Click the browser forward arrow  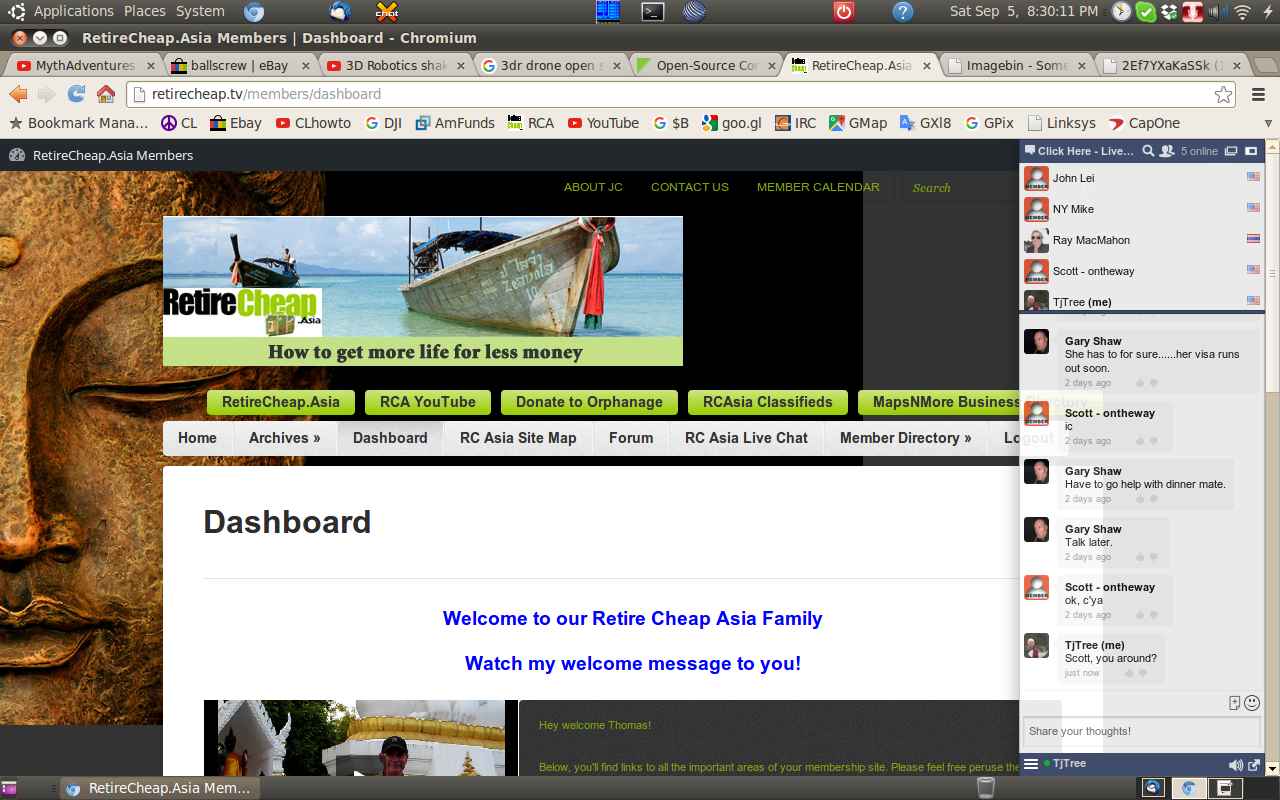pyautogui.click(x=46, y=94)
